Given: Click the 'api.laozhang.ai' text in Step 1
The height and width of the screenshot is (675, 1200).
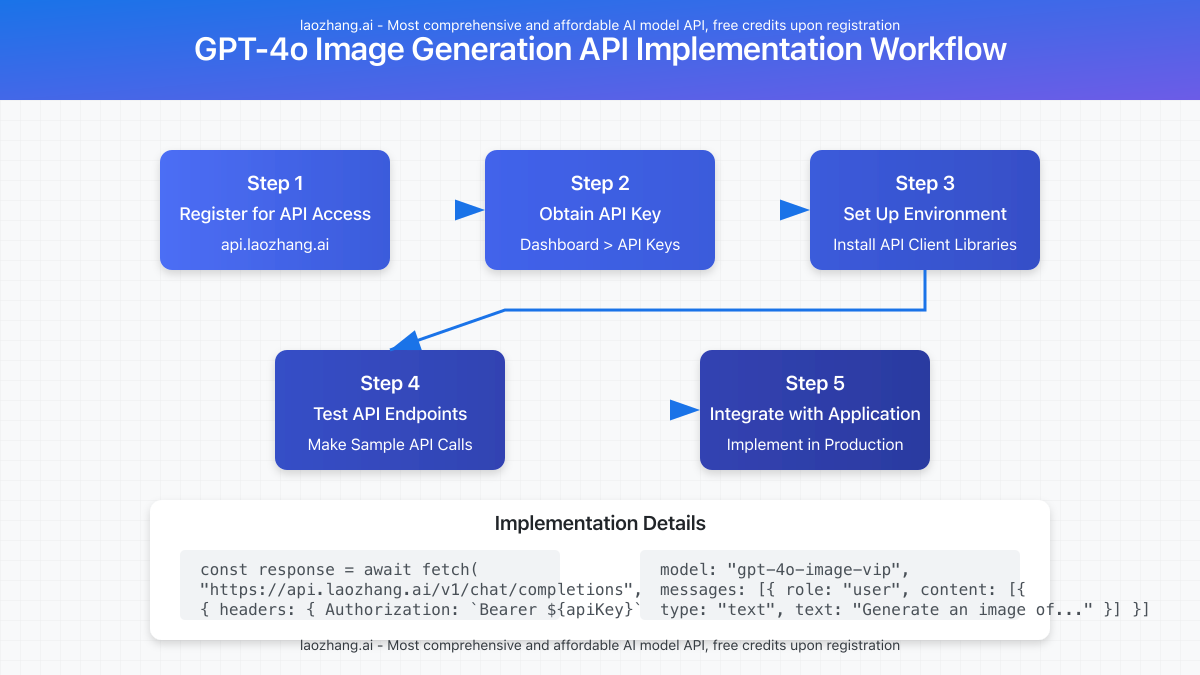Looking at the screenshot, I should coord(275,244).
